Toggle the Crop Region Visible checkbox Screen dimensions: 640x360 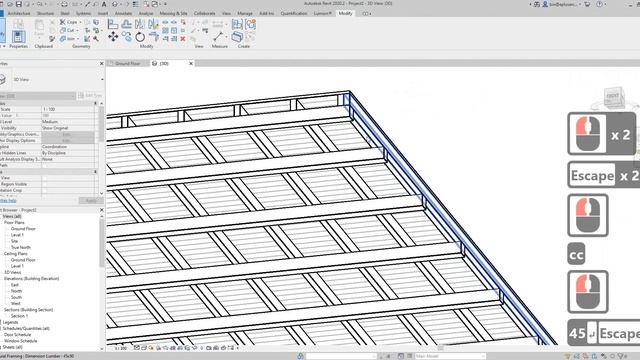[44, 184]
